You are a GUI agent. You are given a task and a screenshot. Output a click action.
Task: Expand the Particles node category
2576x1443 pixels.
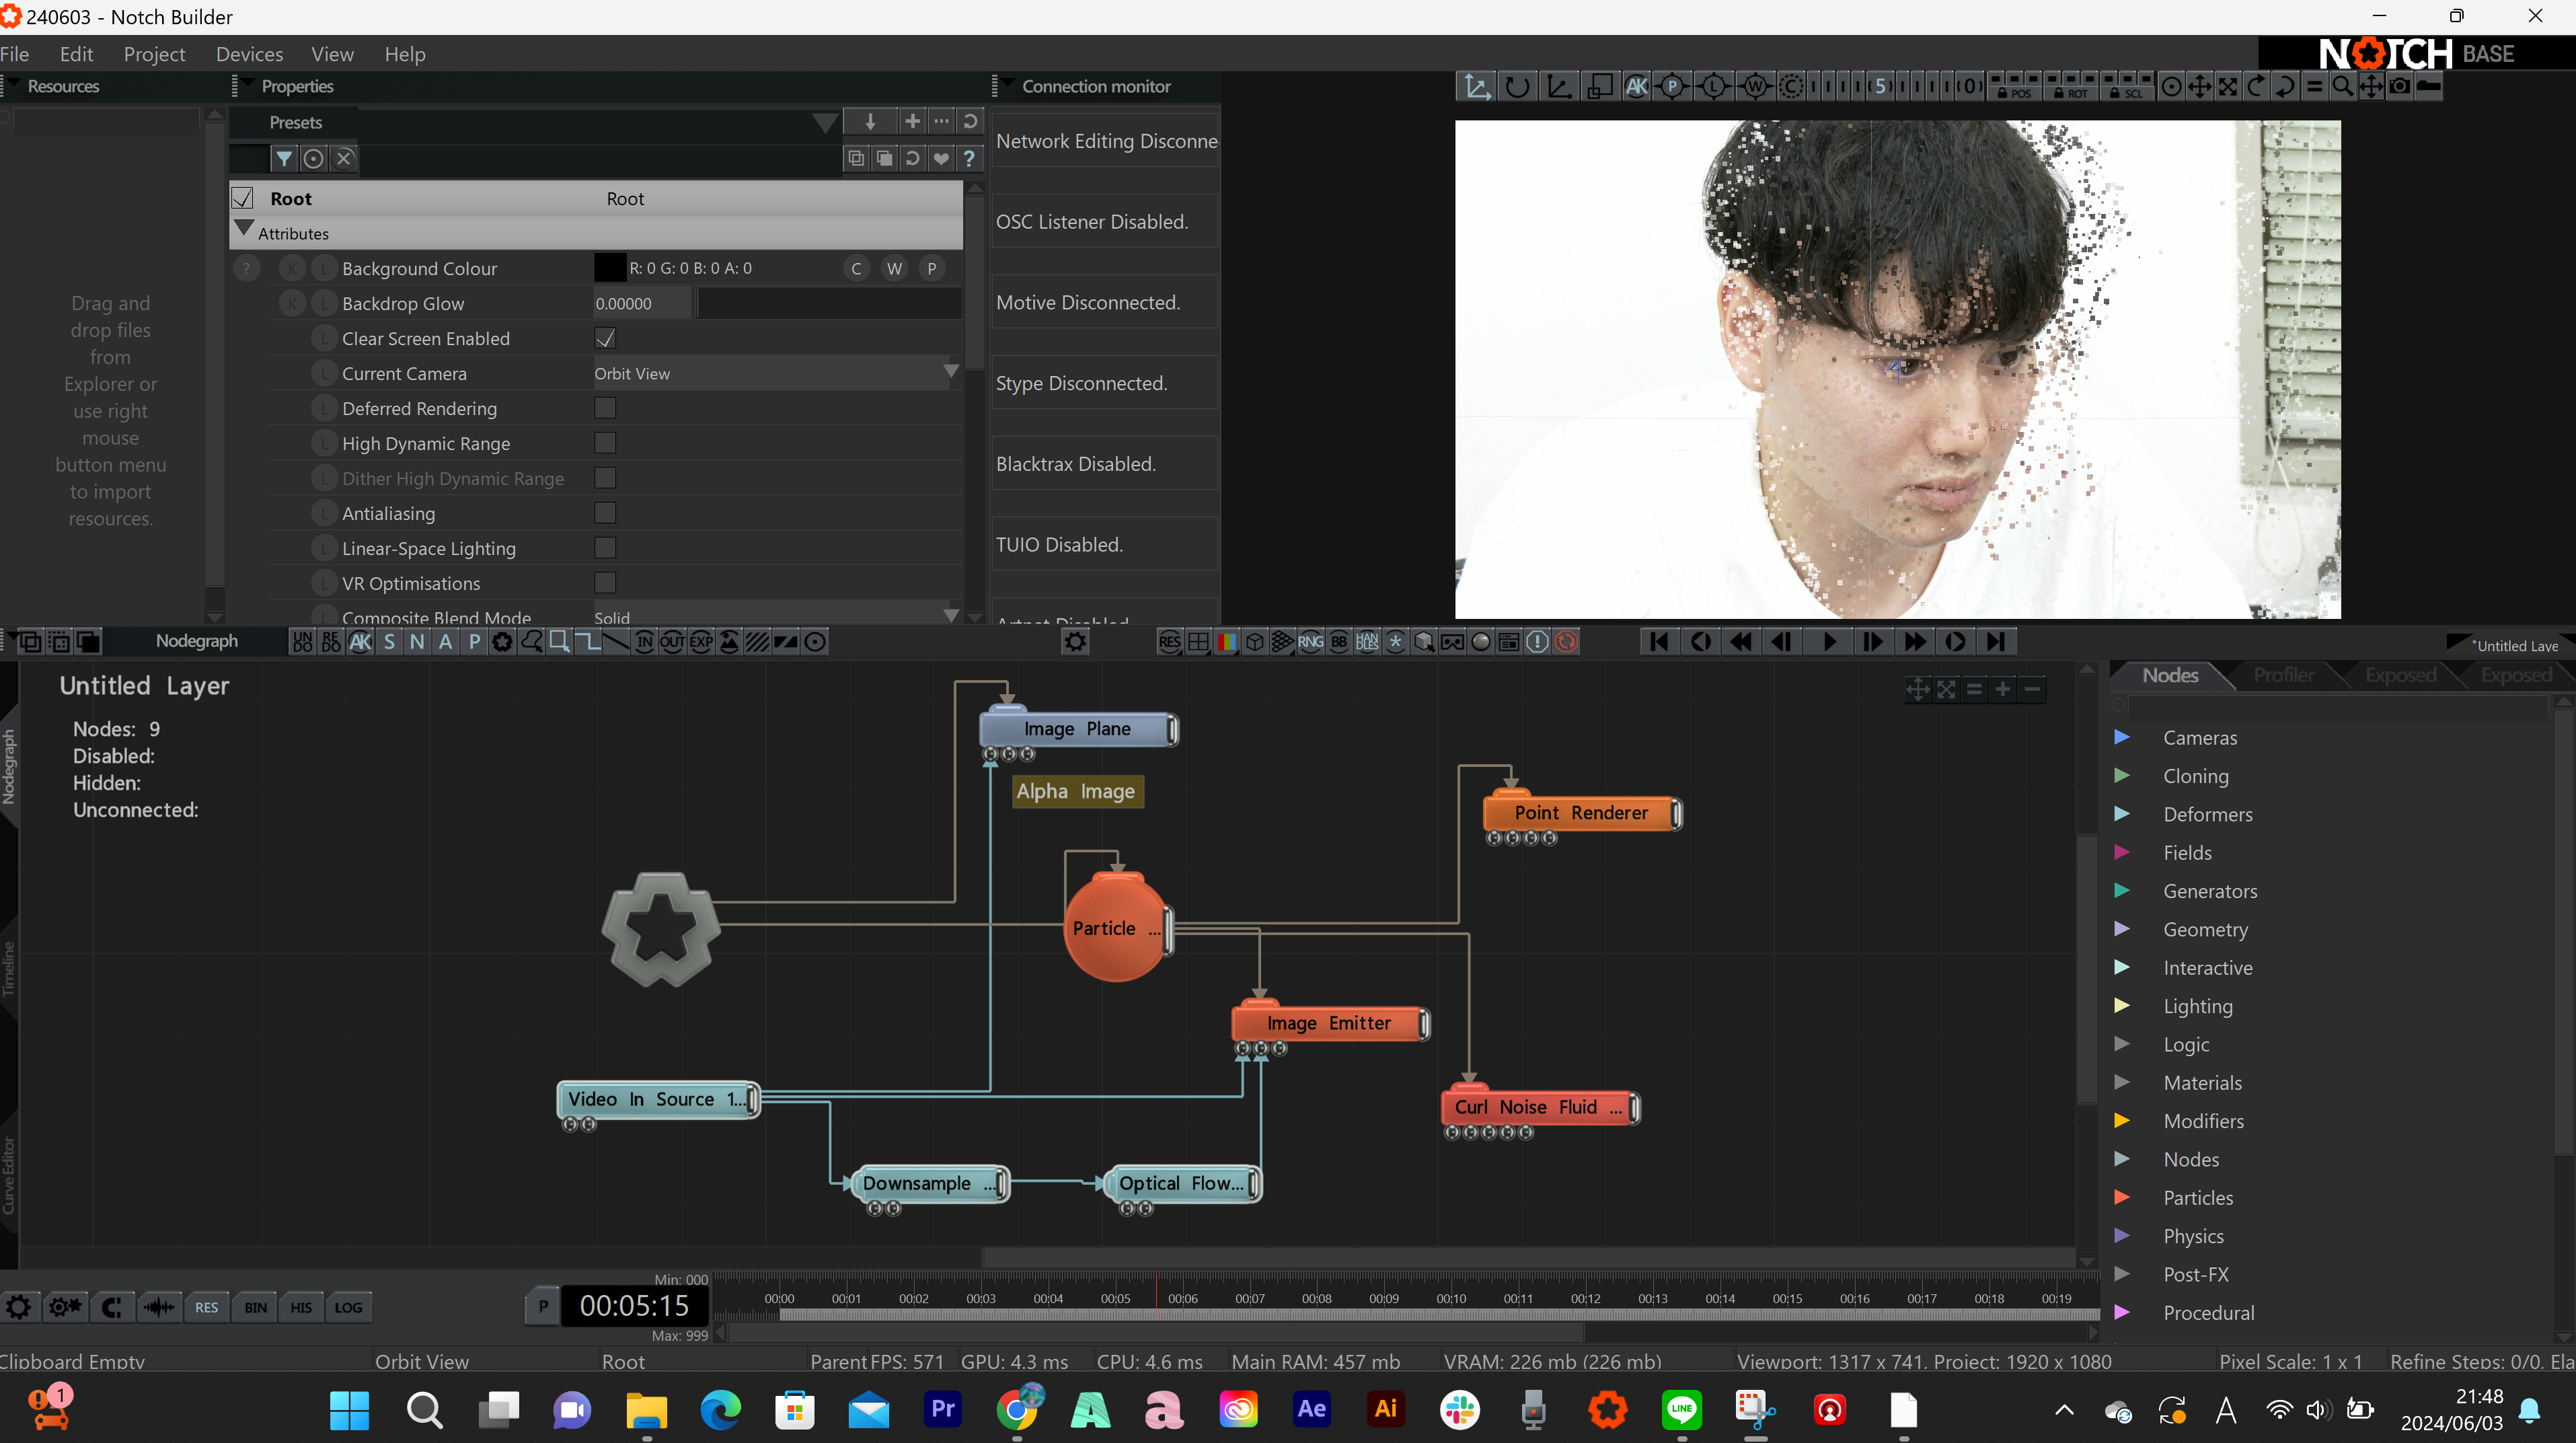pyautogui.click(x=2122, y=1197)
